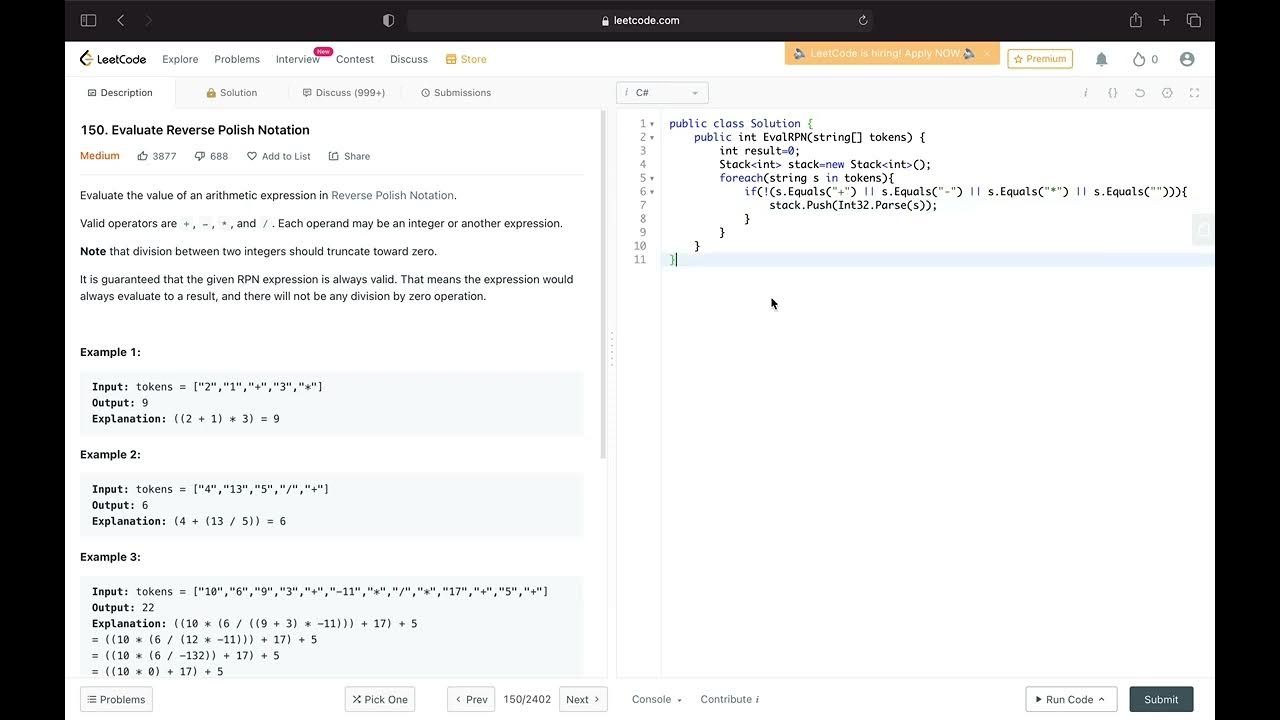This screenshot has width=1280, height=720.
Task: Click the streak flame icon
Action: click(x=1139, y=59)
